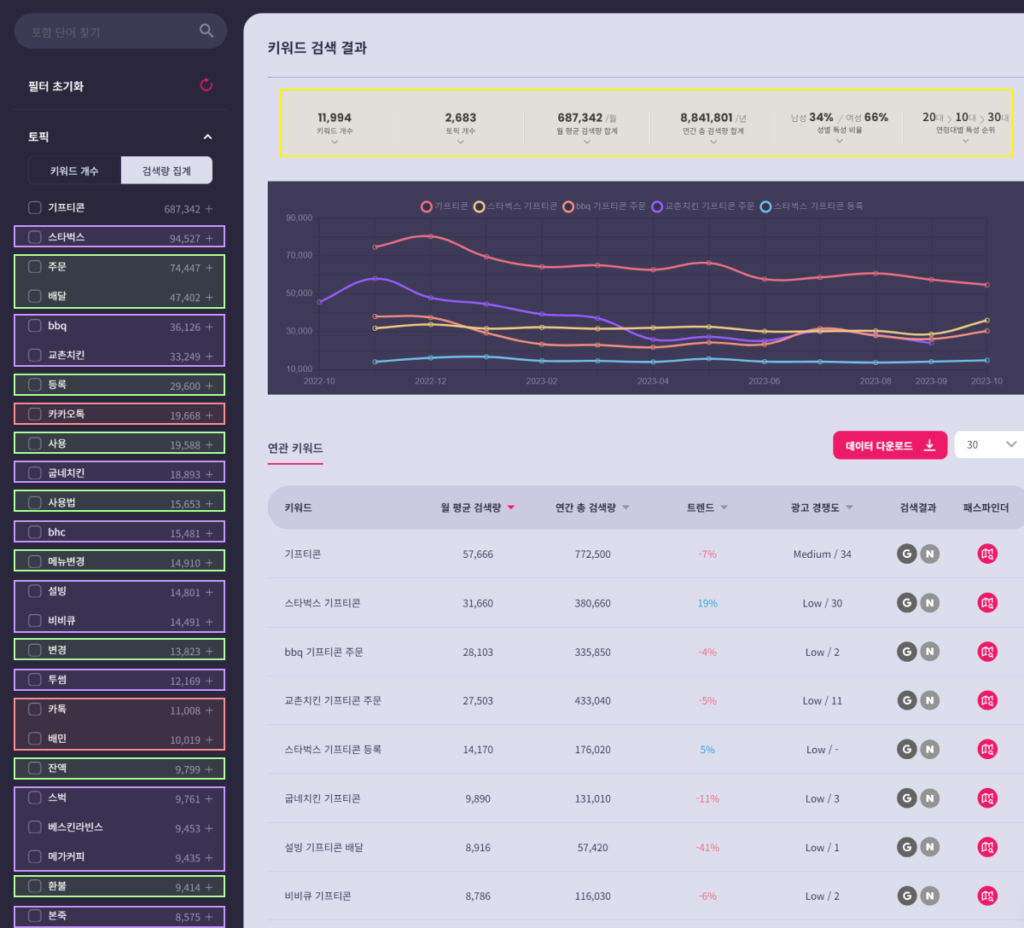The width and height of the screenshot is (1024, 928).
Task: Open Pathfinder for 교촌치킨 기프티콘 주문
Action: pos(987,701)
